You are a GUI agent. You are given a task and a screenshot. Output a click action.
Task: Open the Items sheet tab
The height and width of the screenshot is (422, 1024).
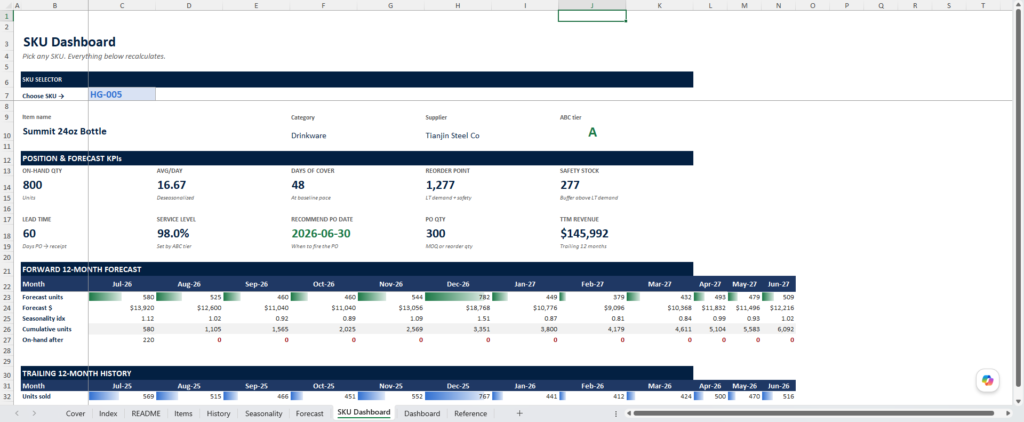[x=183, y=414]
